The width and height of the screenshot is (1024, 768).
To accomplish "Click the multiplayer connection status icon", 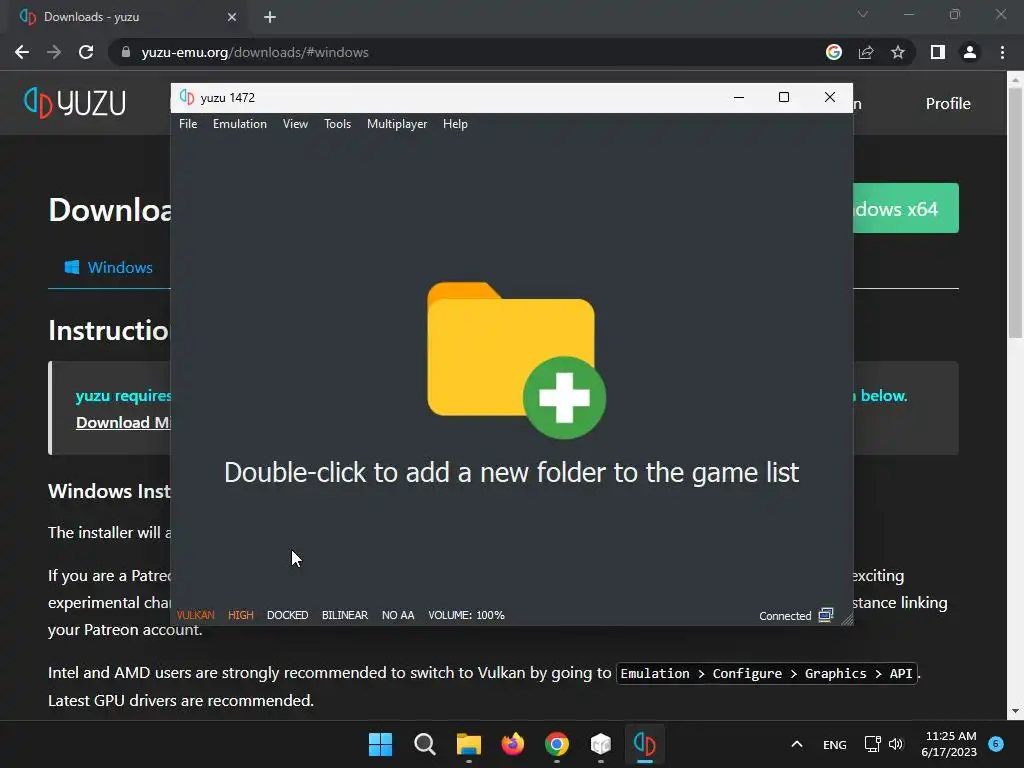I will pos(826,615).
